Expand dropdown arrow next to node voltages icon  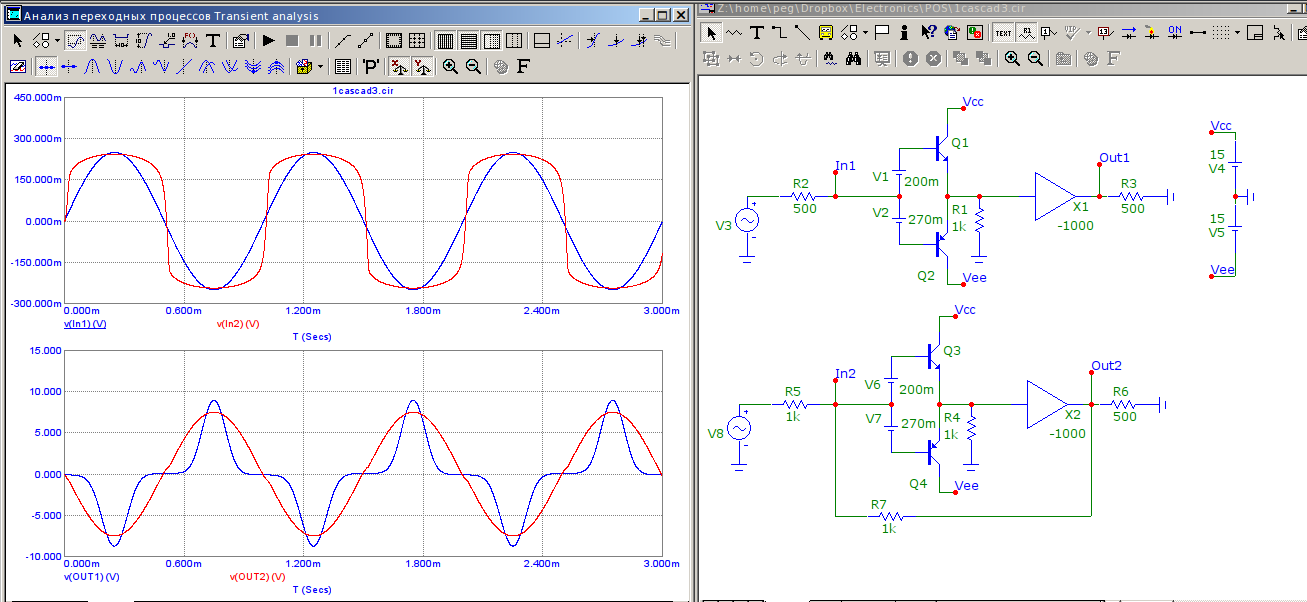1088,33
